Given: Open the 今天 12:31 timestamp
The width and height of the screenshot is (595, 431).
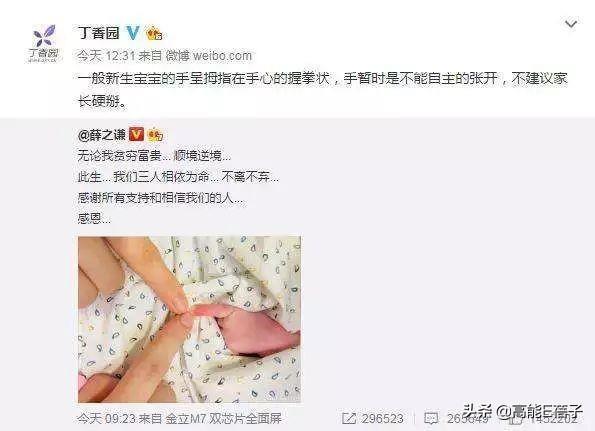Looking at the screenshot, I should tap(107, 56).
